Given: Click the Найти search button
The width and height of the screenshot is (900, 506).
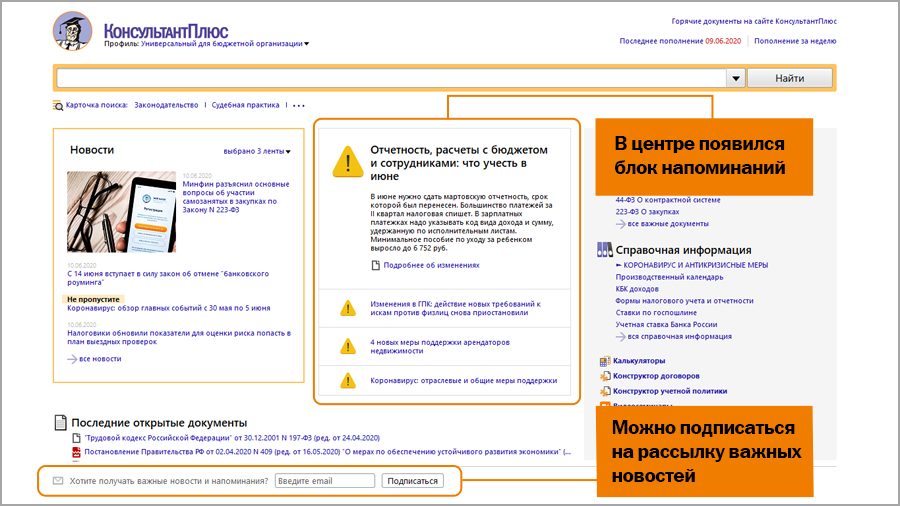Looking at the screenshot, I should 789,78.
